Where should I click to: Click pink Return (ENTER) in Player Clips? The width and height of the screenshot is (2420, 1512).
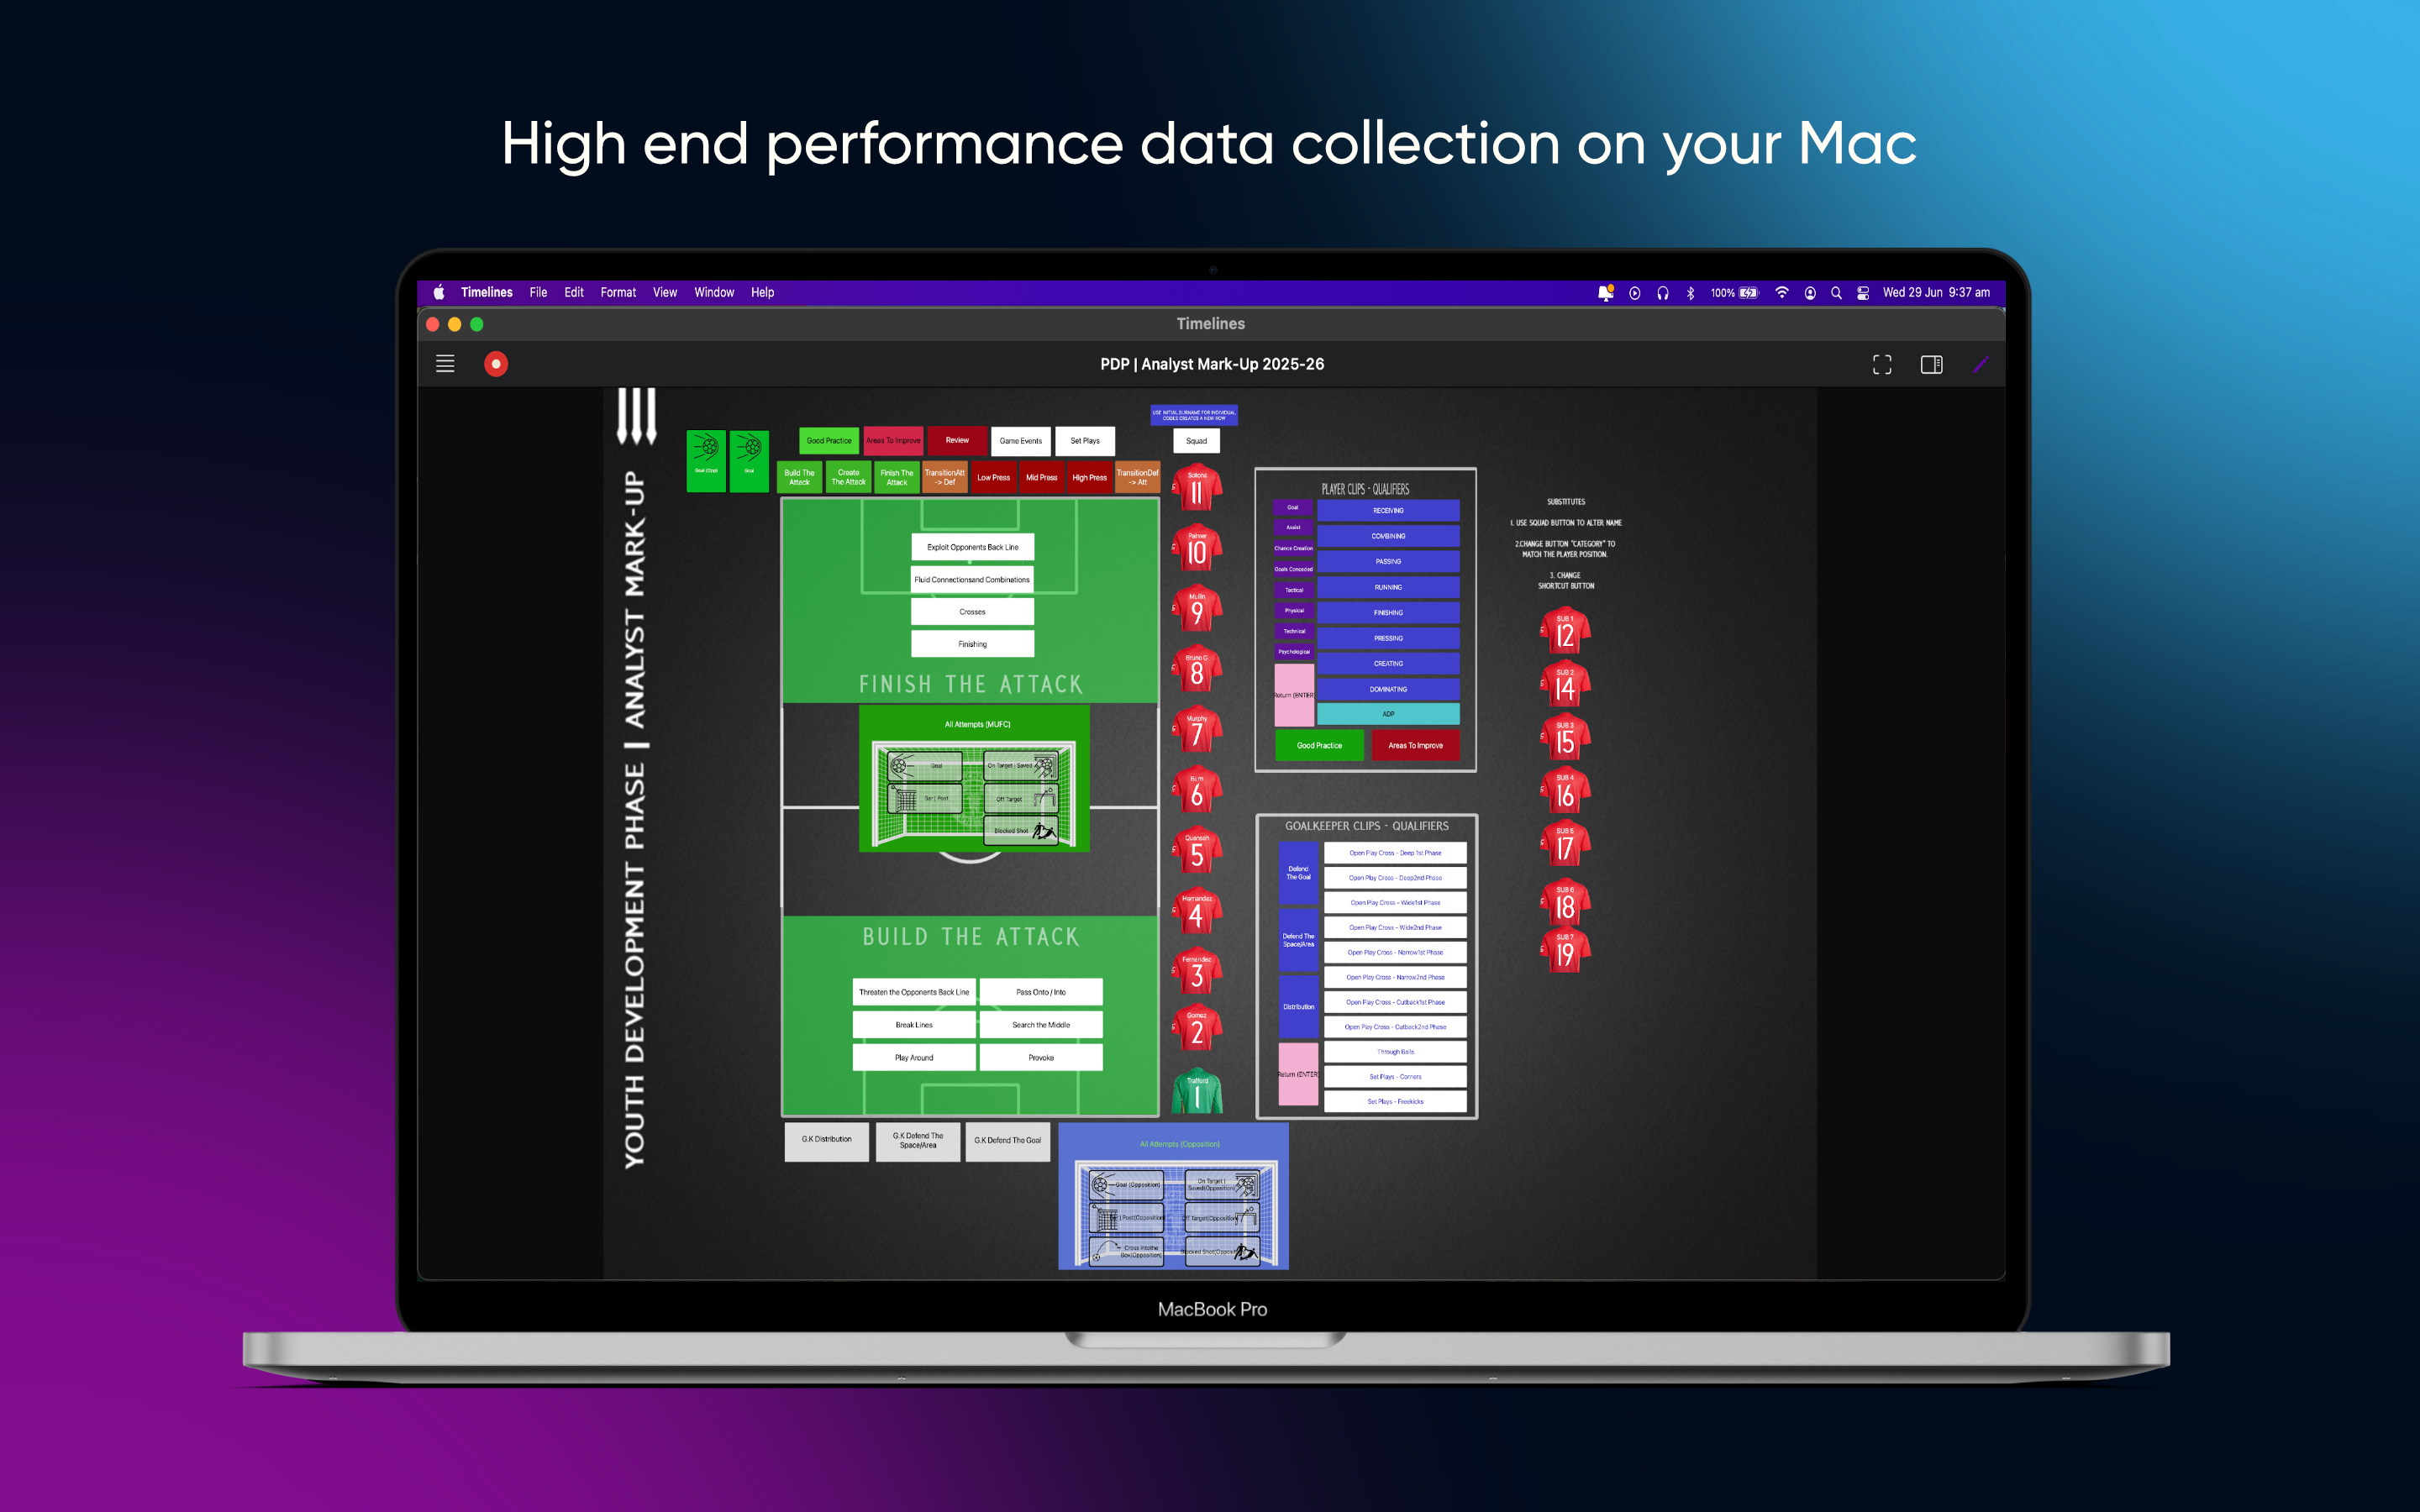click(1294, 695)
